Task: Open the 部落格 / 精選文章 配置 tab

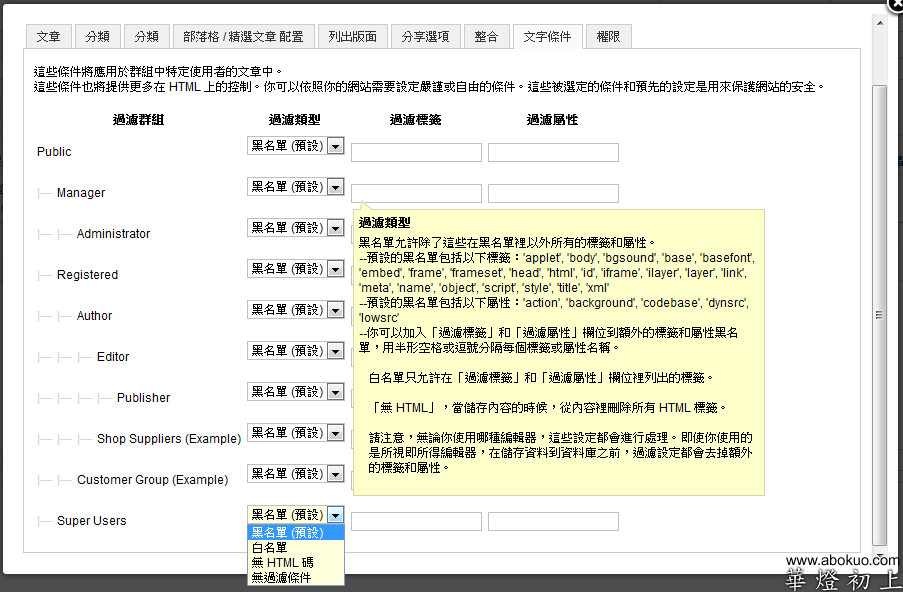Action: point(243,37)
